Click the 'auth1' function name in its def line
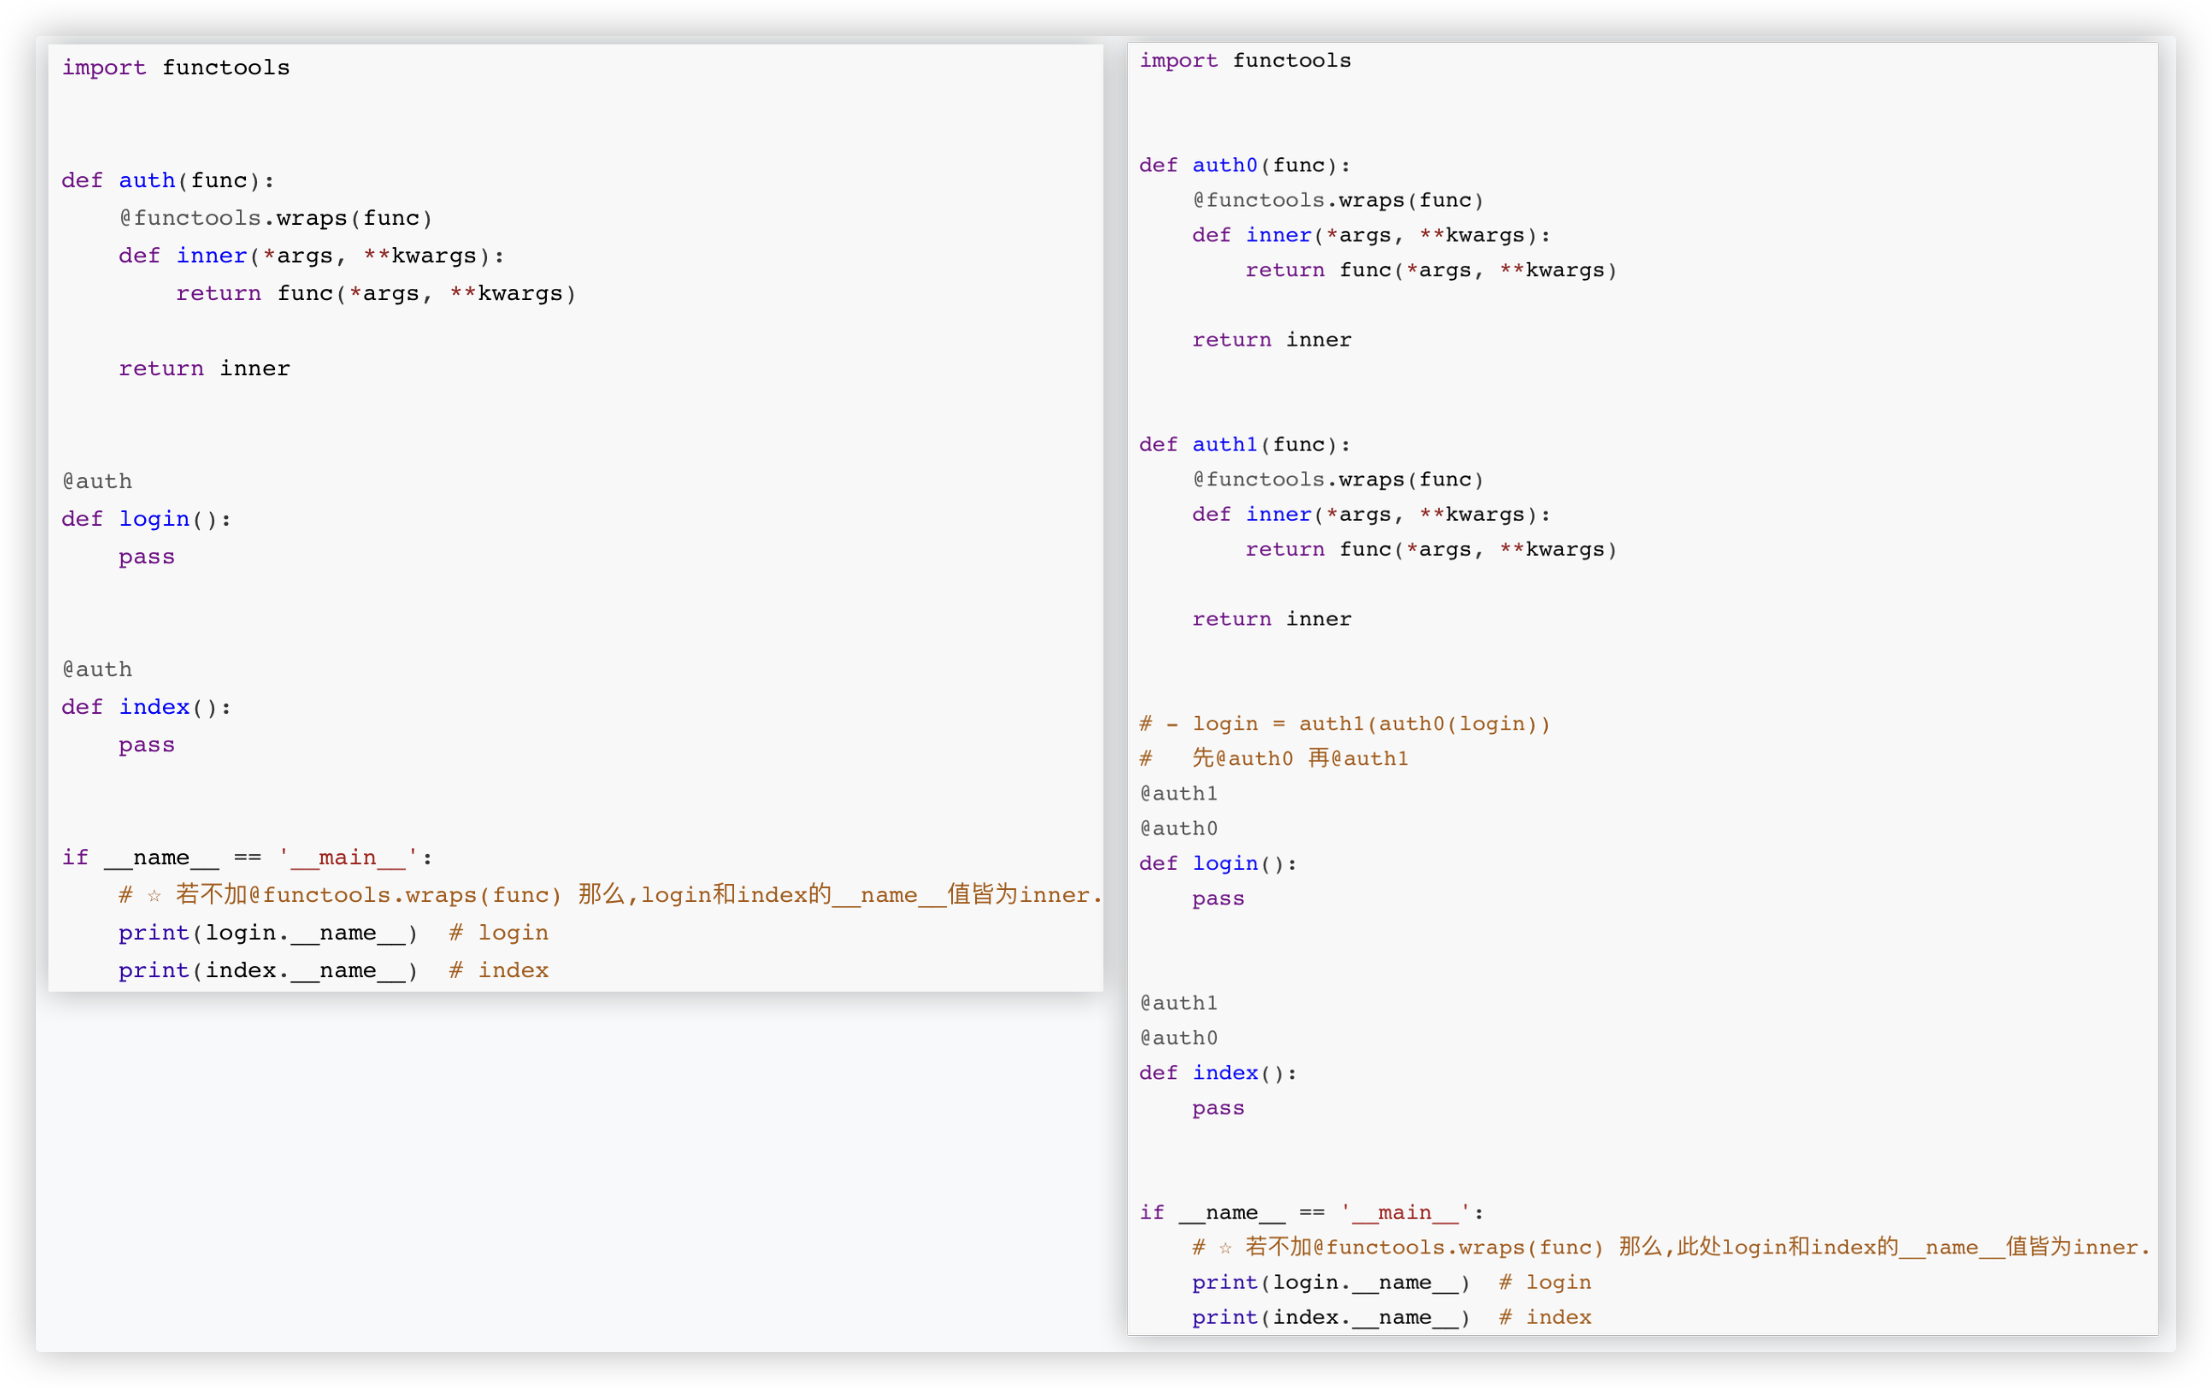This screenshot has height=1388, width=2212. 1224,444
